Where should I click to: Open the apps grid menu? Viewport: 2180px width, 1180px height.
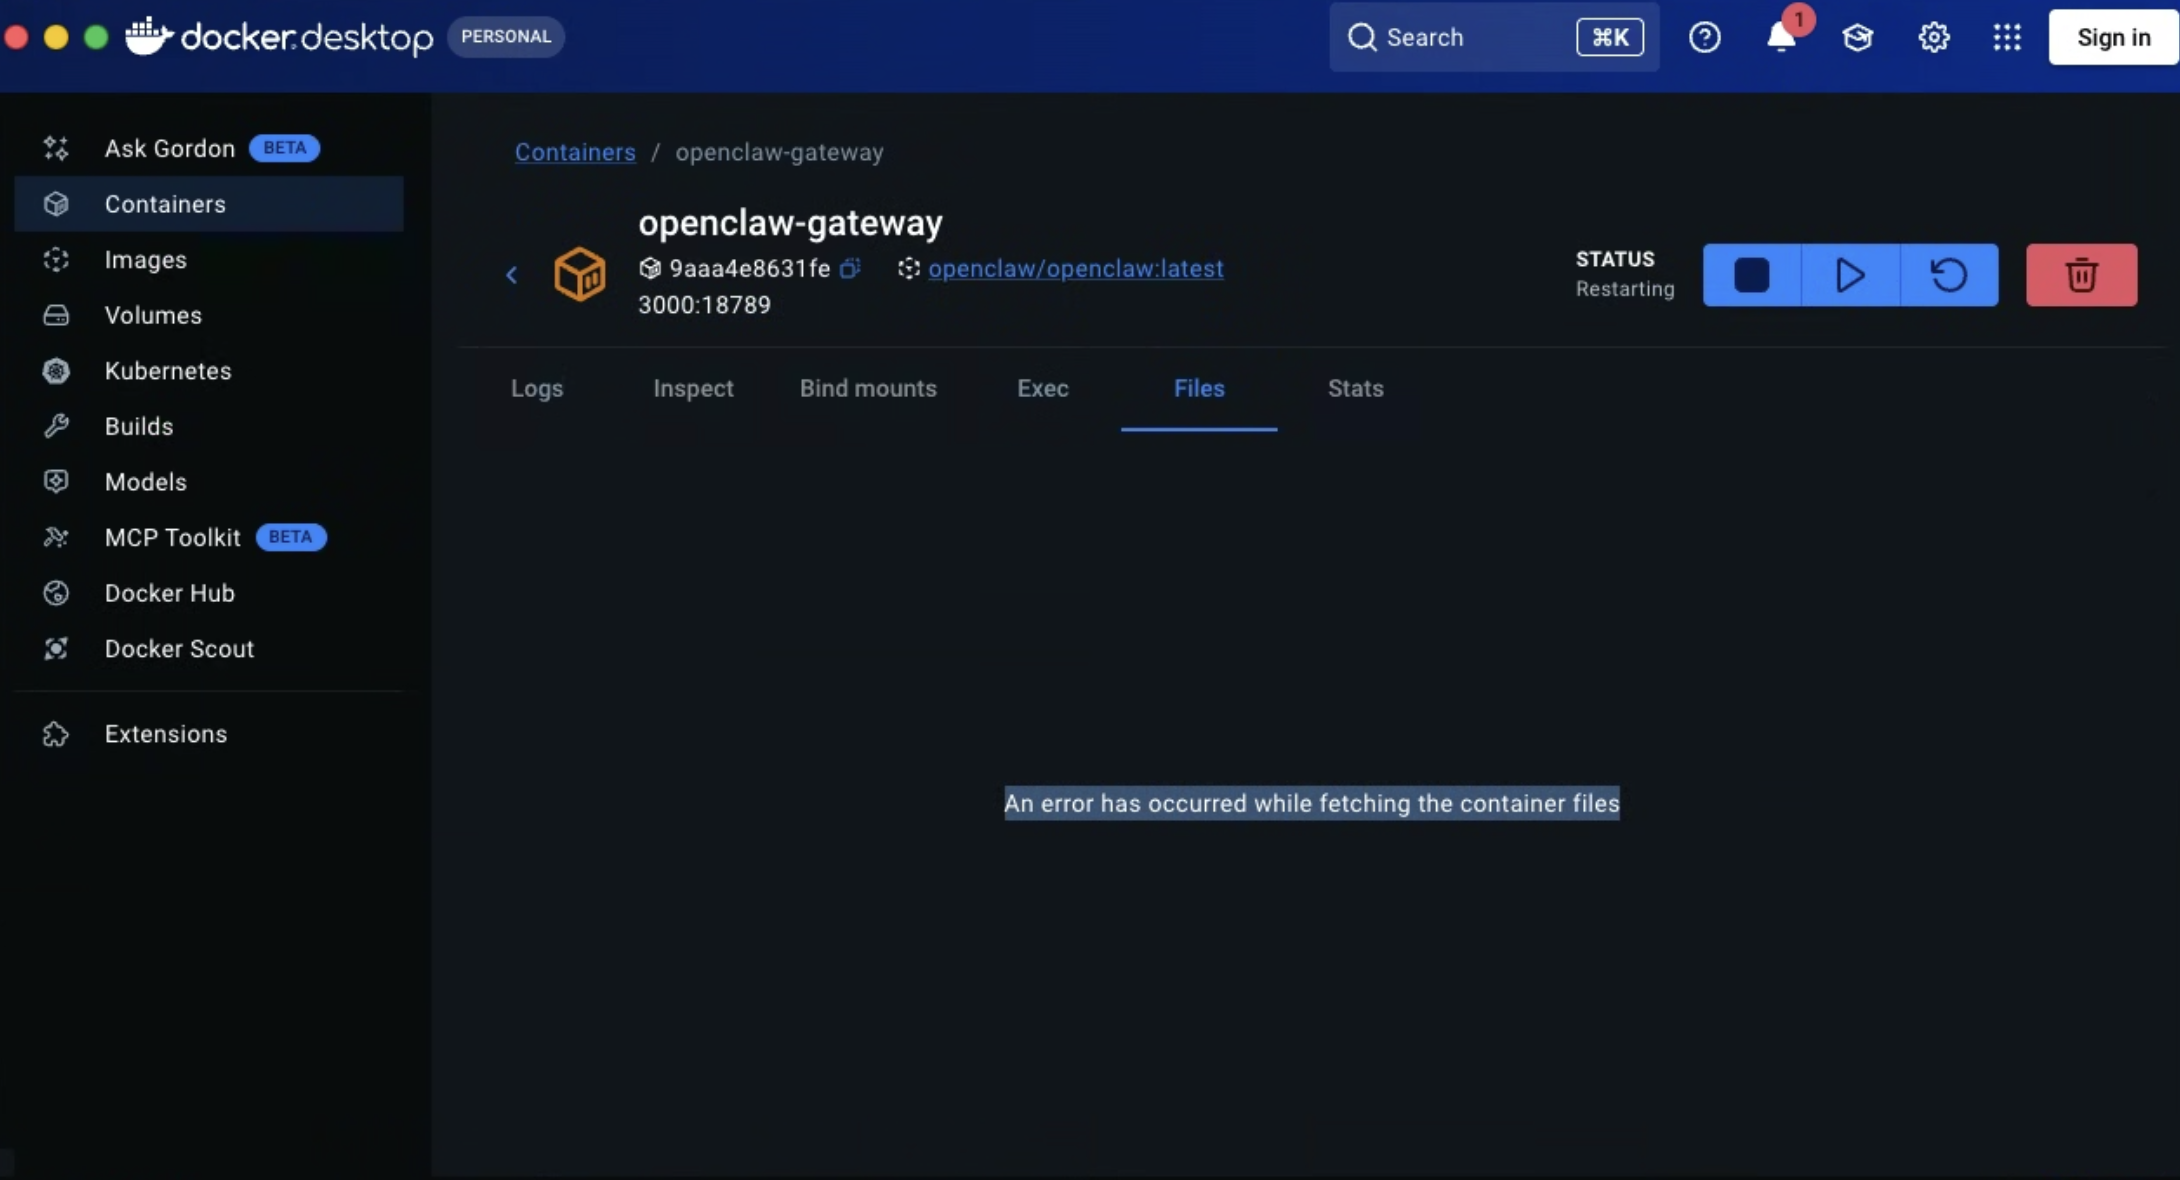(2006, 38)
